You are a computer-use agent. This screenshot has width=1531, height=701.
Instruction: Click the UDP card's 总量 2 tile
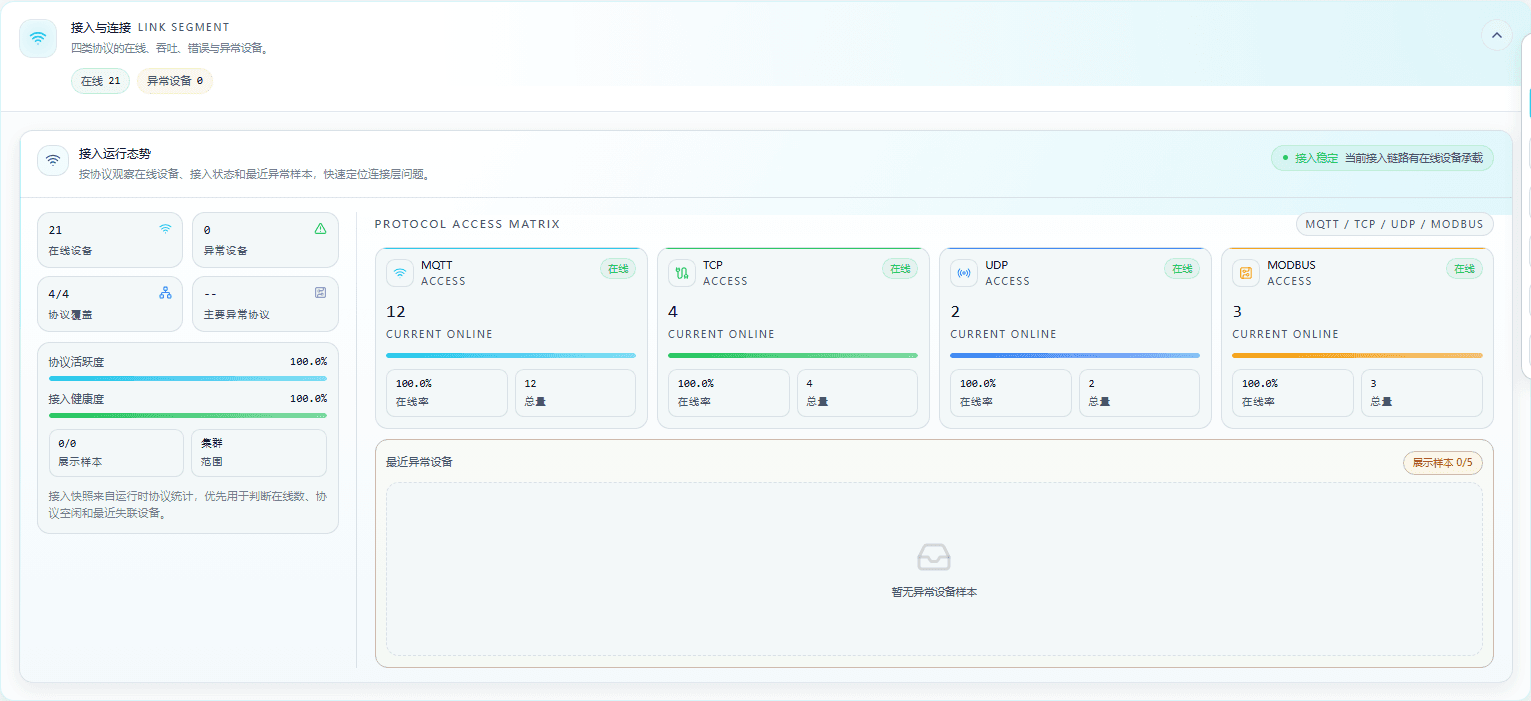pyautogui.click(x=1140, y=393)
